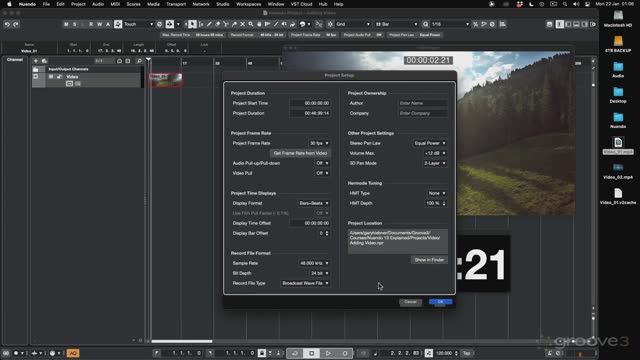Toggle Solo (S) state button in the toolbar
Screen dimensions: 640x360
[x=74, y=24]
